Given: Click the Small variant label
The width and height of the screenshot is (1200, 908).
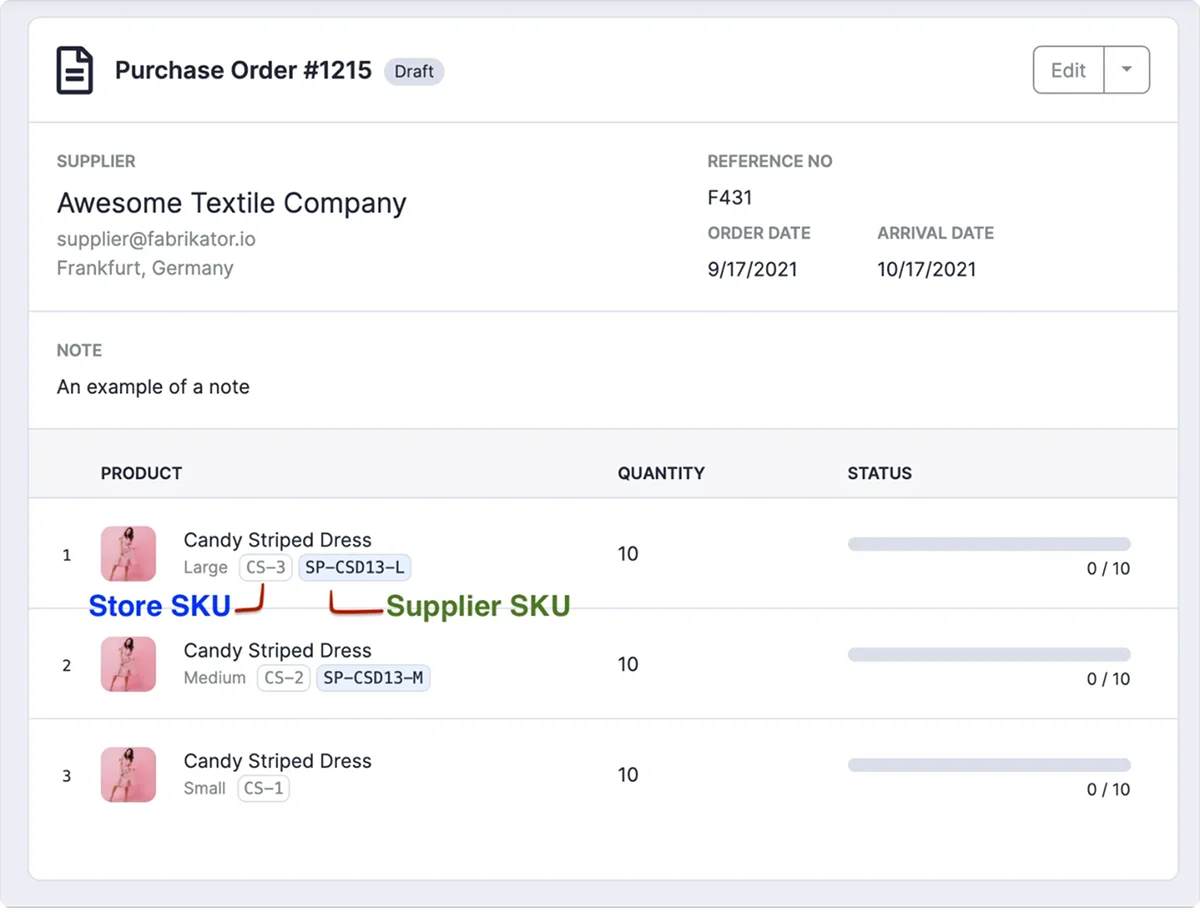Looking at the screenshot, I should pyautogui.click(x=205, y=788).
